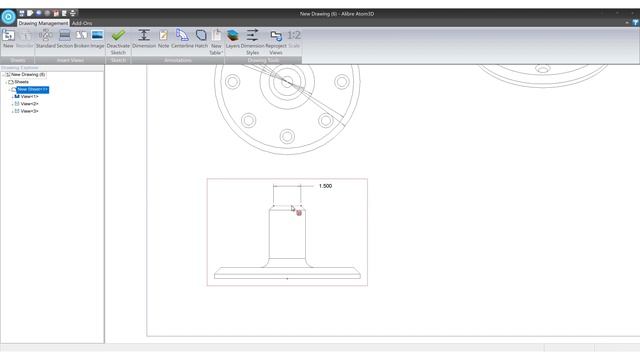Collapse the New Drawing (6) tree node
This screenshot has width=640, height=360.
3,75
